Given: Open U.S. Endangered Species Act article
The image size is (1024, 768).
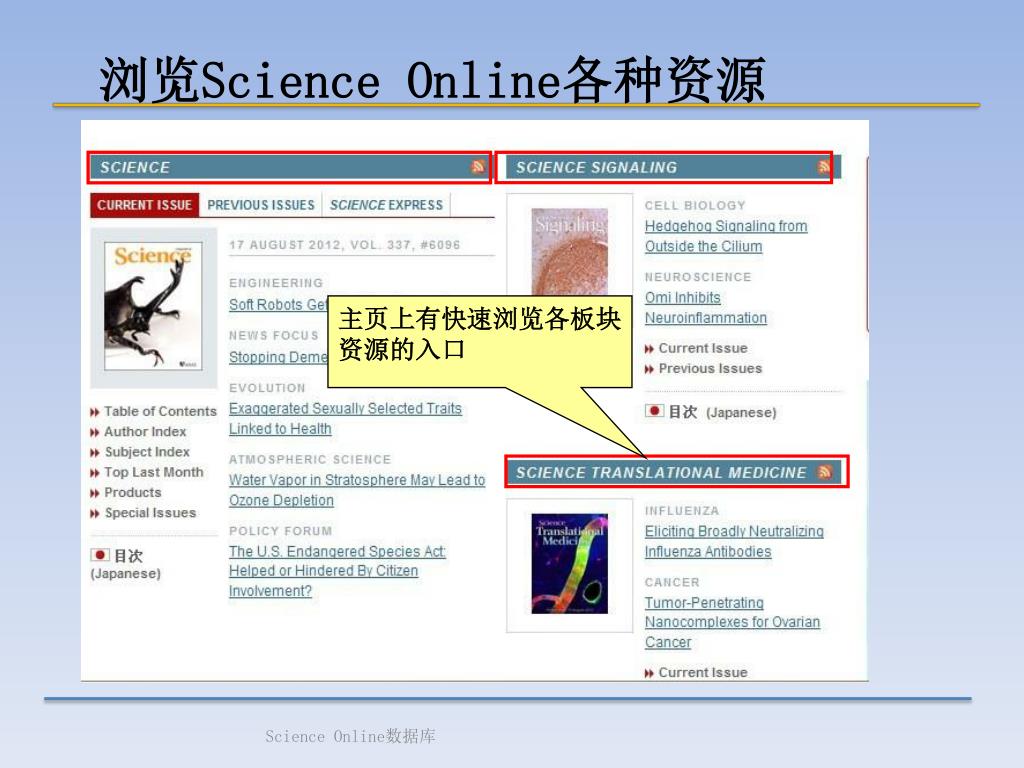Looking at the screenshot, I should 337,571.
